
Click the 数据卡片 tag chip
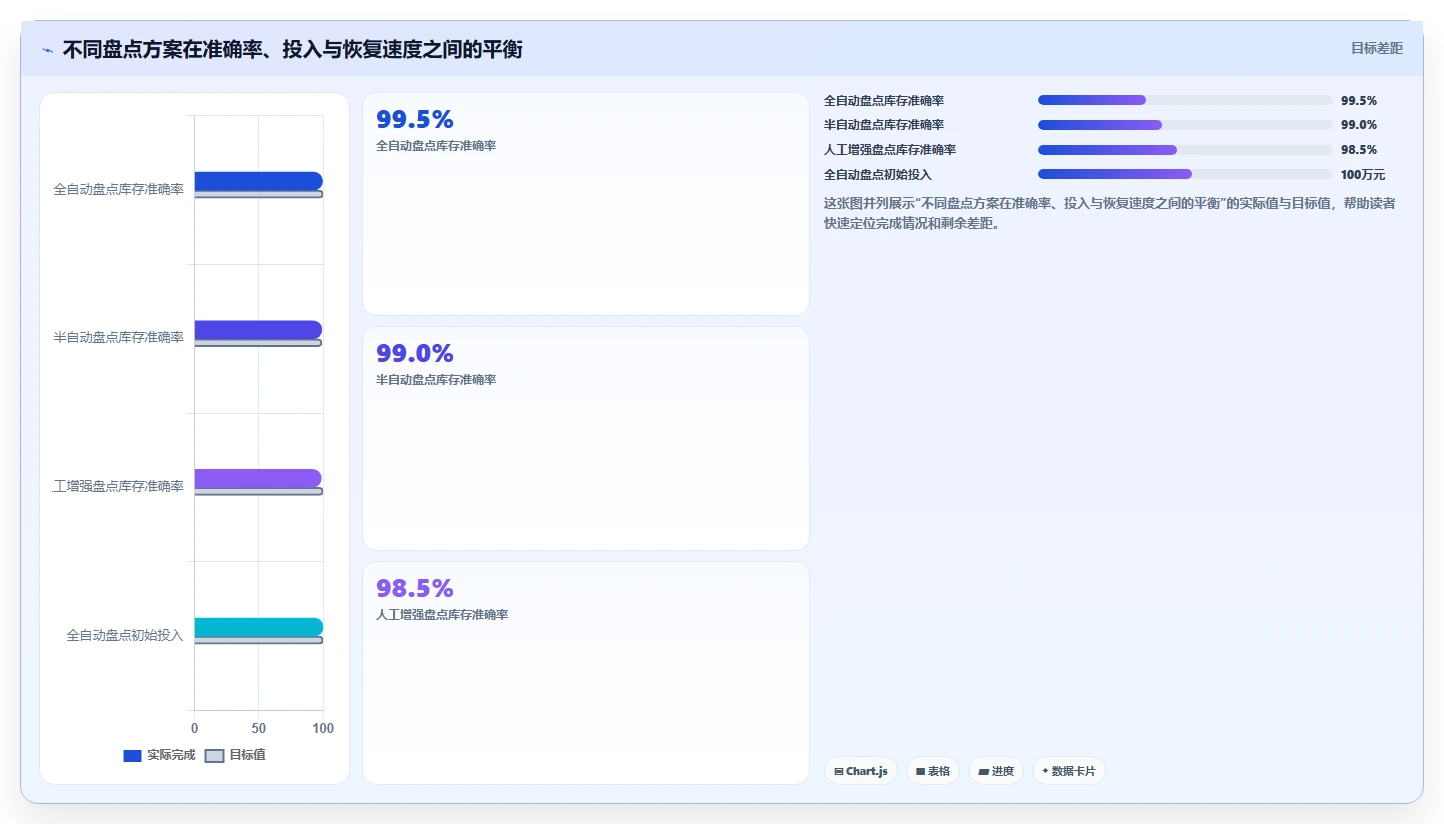(1069, 771)
